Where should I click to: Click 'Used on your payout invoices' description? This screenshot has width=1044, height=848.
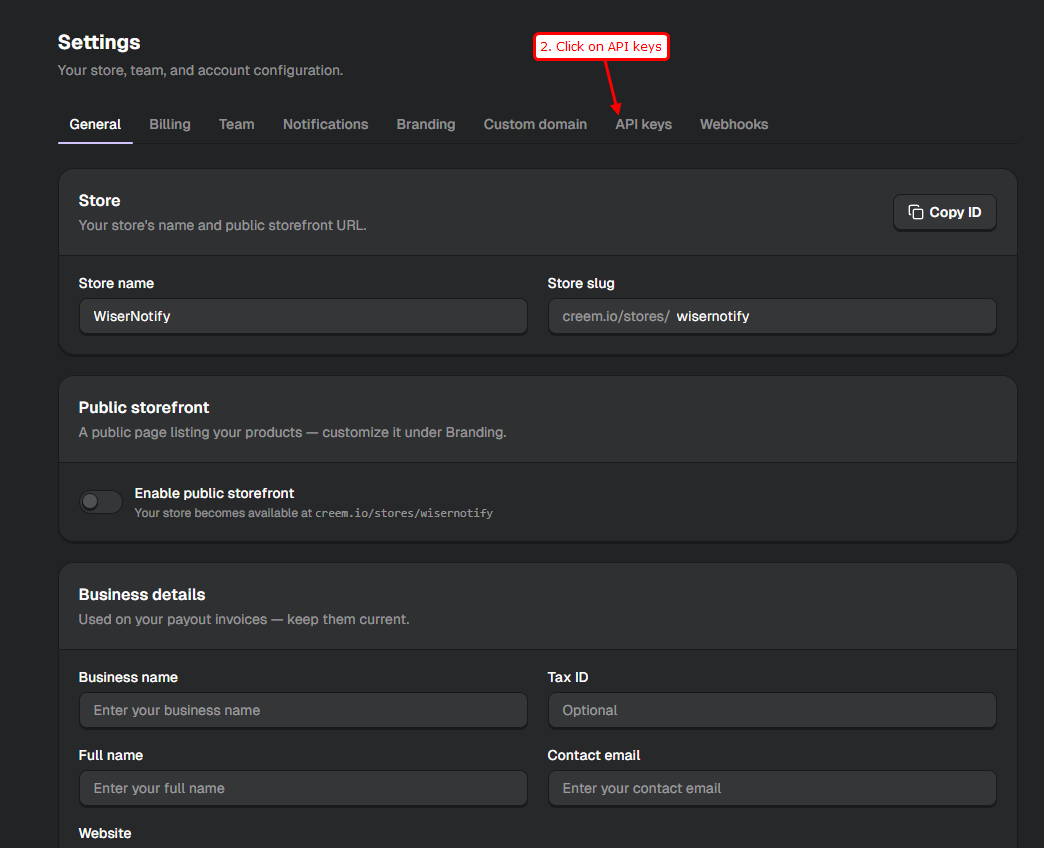coord(244,620)
